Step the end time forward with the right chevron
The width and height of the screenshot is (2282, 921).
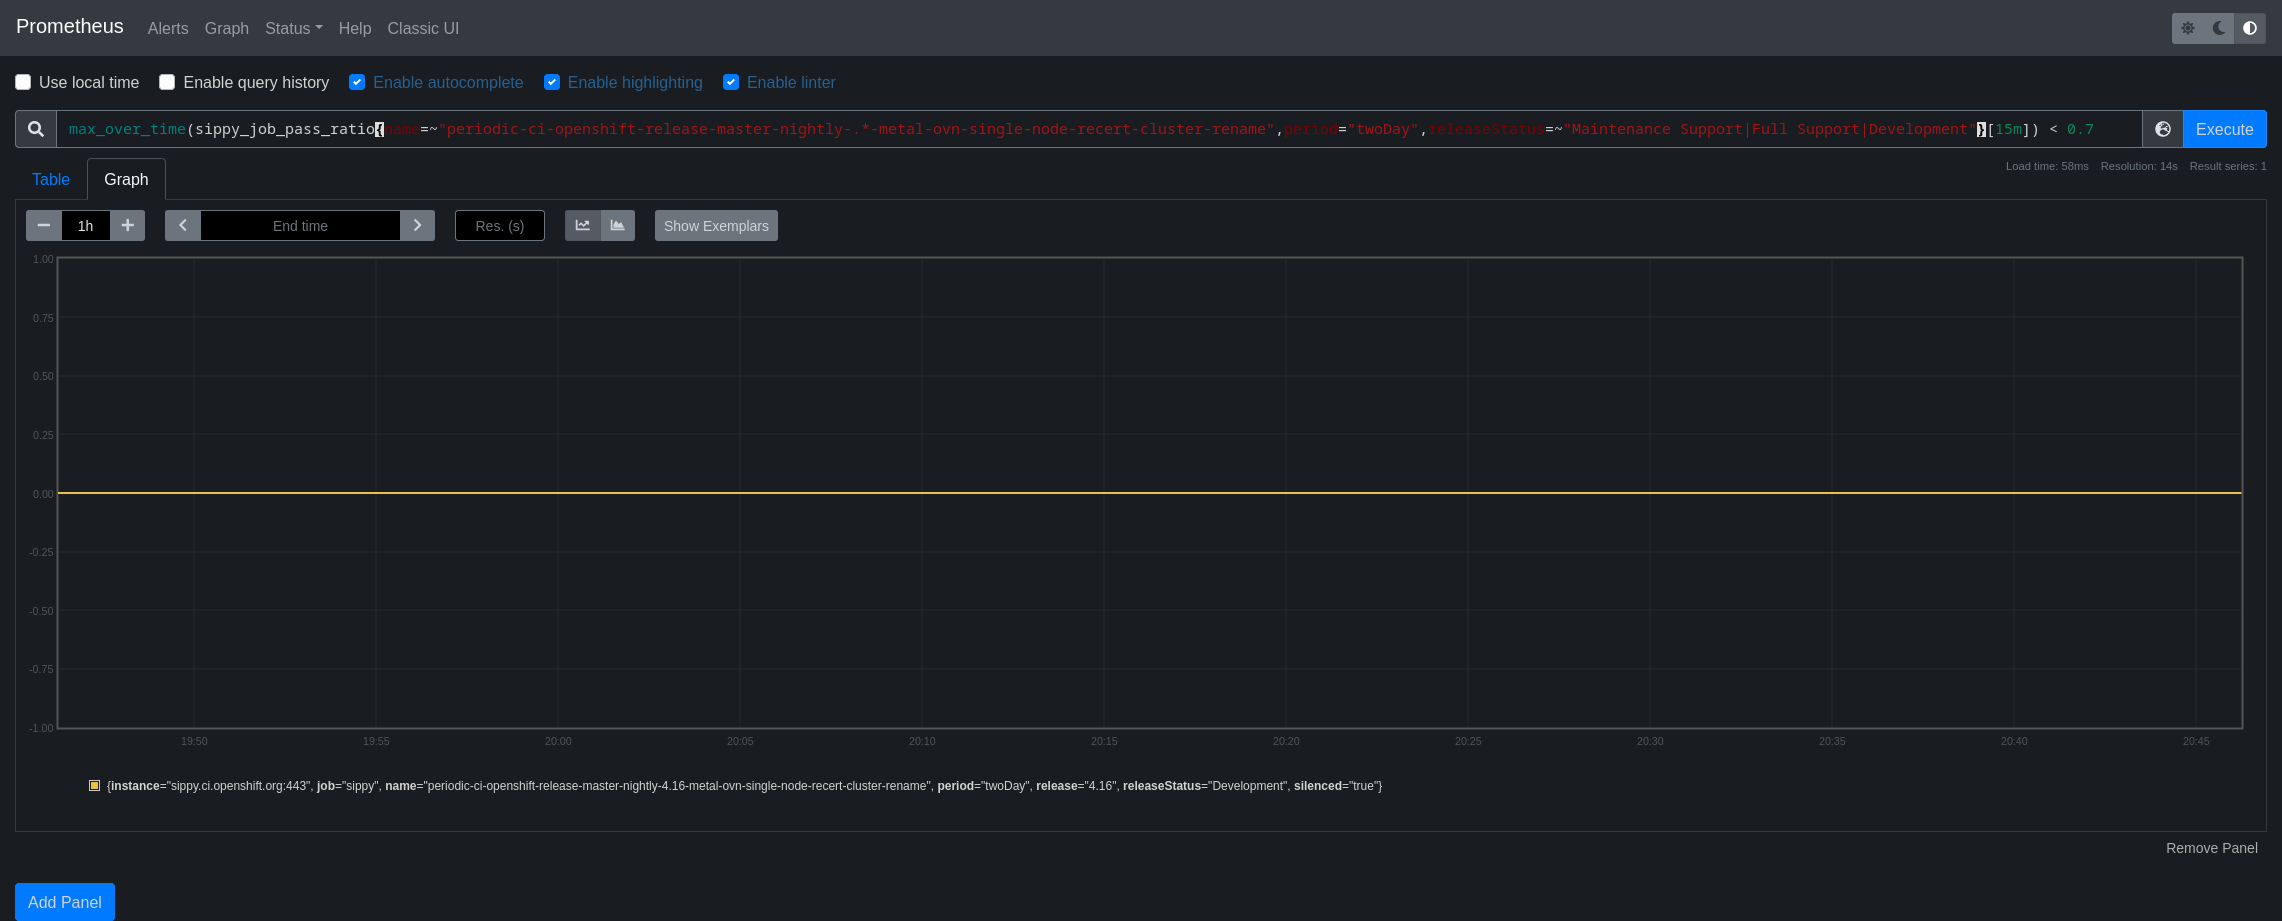pyautogui.click(x=417, y=226)
